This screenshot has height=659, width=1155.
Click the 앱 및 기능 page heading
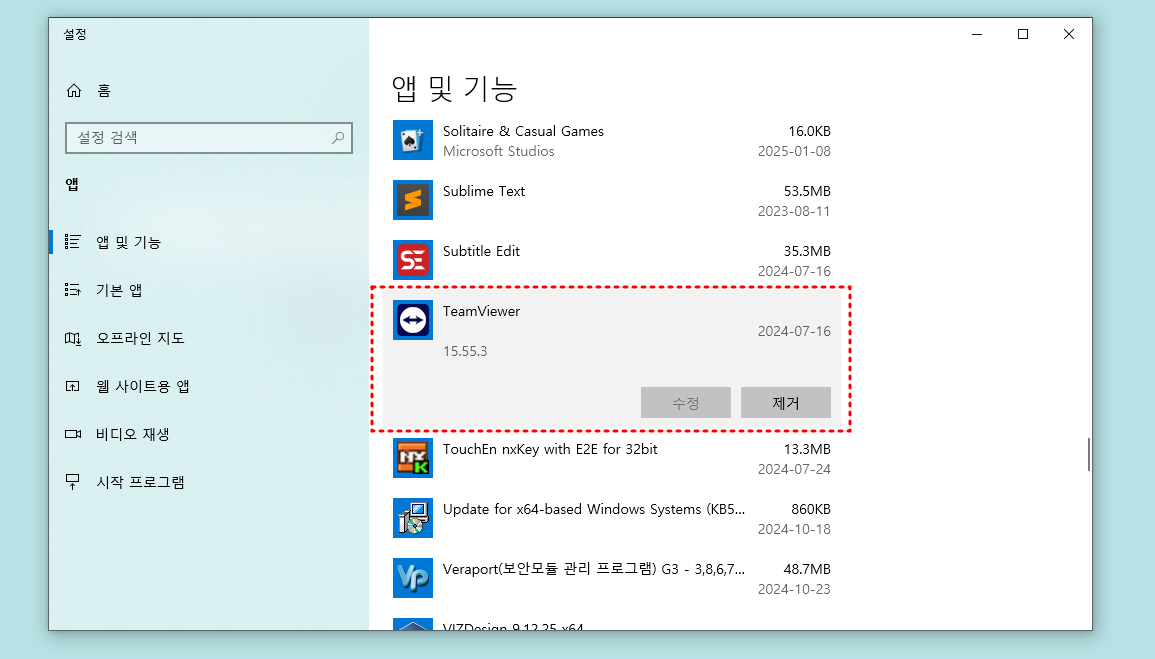click(x=454, y=89)
